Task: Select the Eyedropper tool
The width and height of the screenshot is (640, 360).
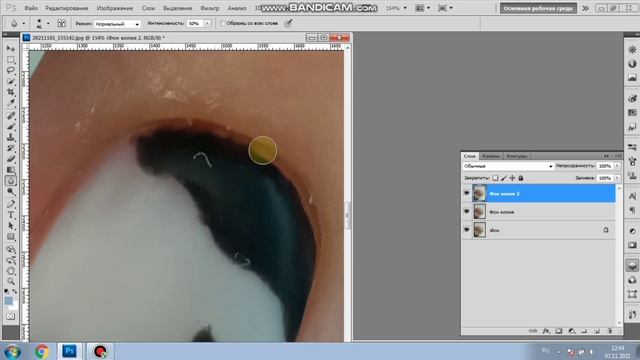Action: 11,103
